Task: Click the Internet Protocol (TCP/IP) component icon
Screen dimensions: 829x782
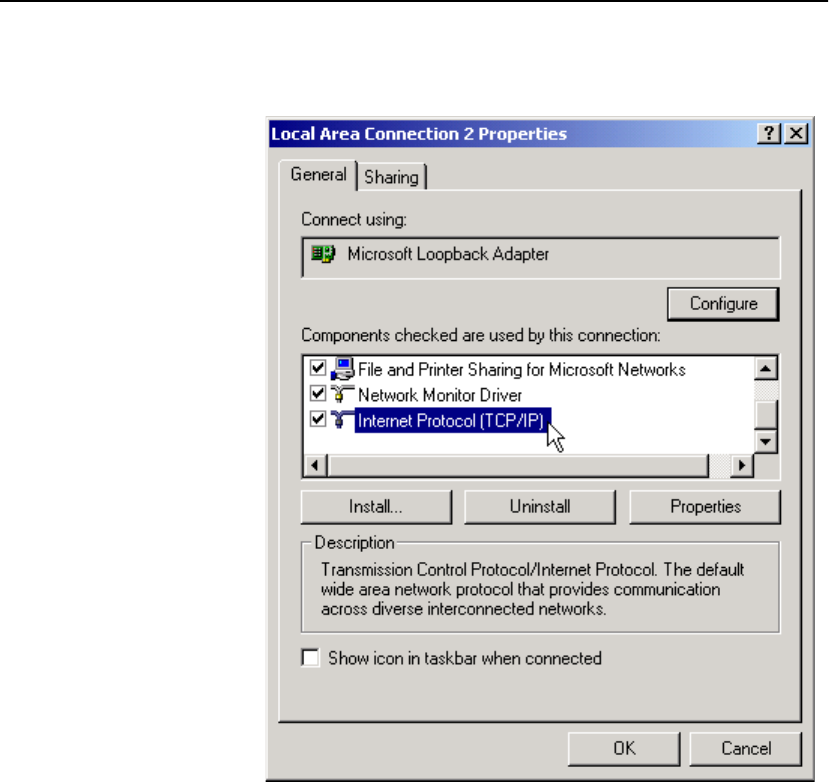Action: (x=343, y=420)
